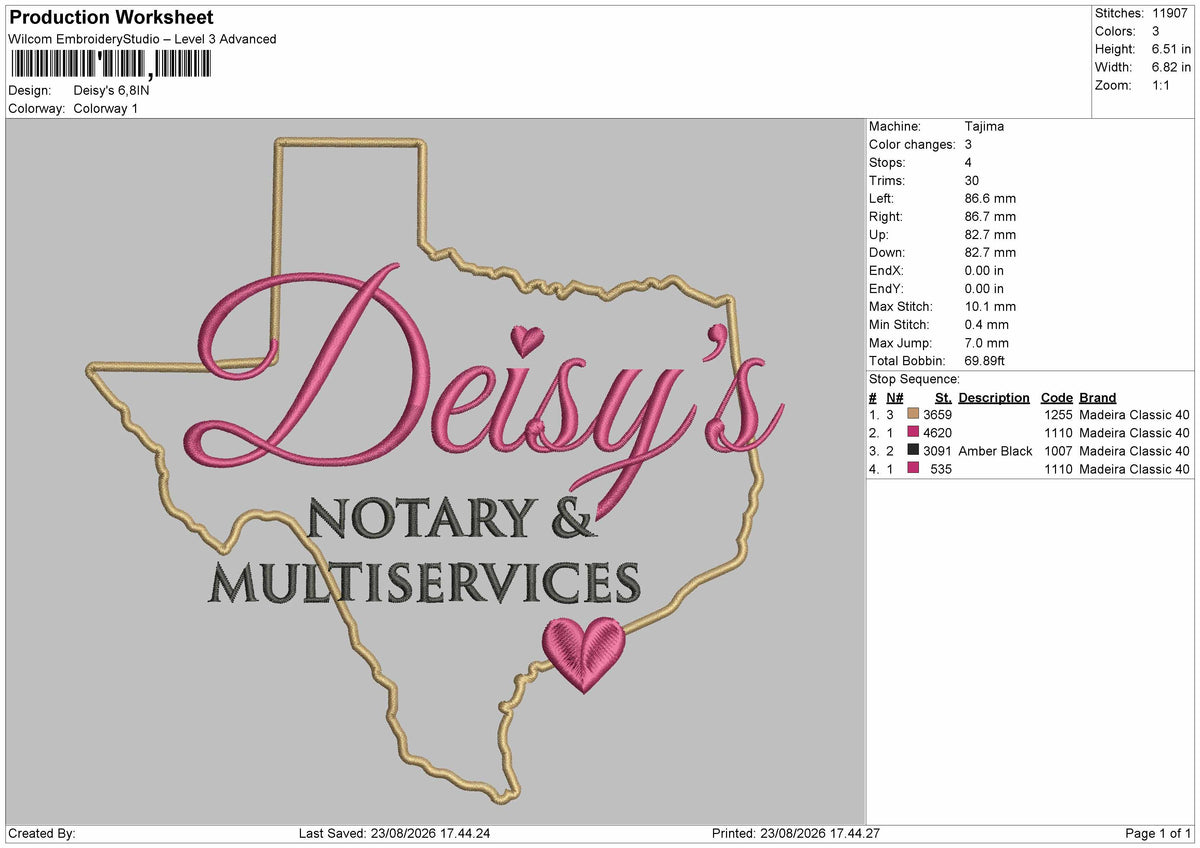Click the Total Bobbin value 69.89ft
Screen dimensions: 1200x848
coord(985,360)
